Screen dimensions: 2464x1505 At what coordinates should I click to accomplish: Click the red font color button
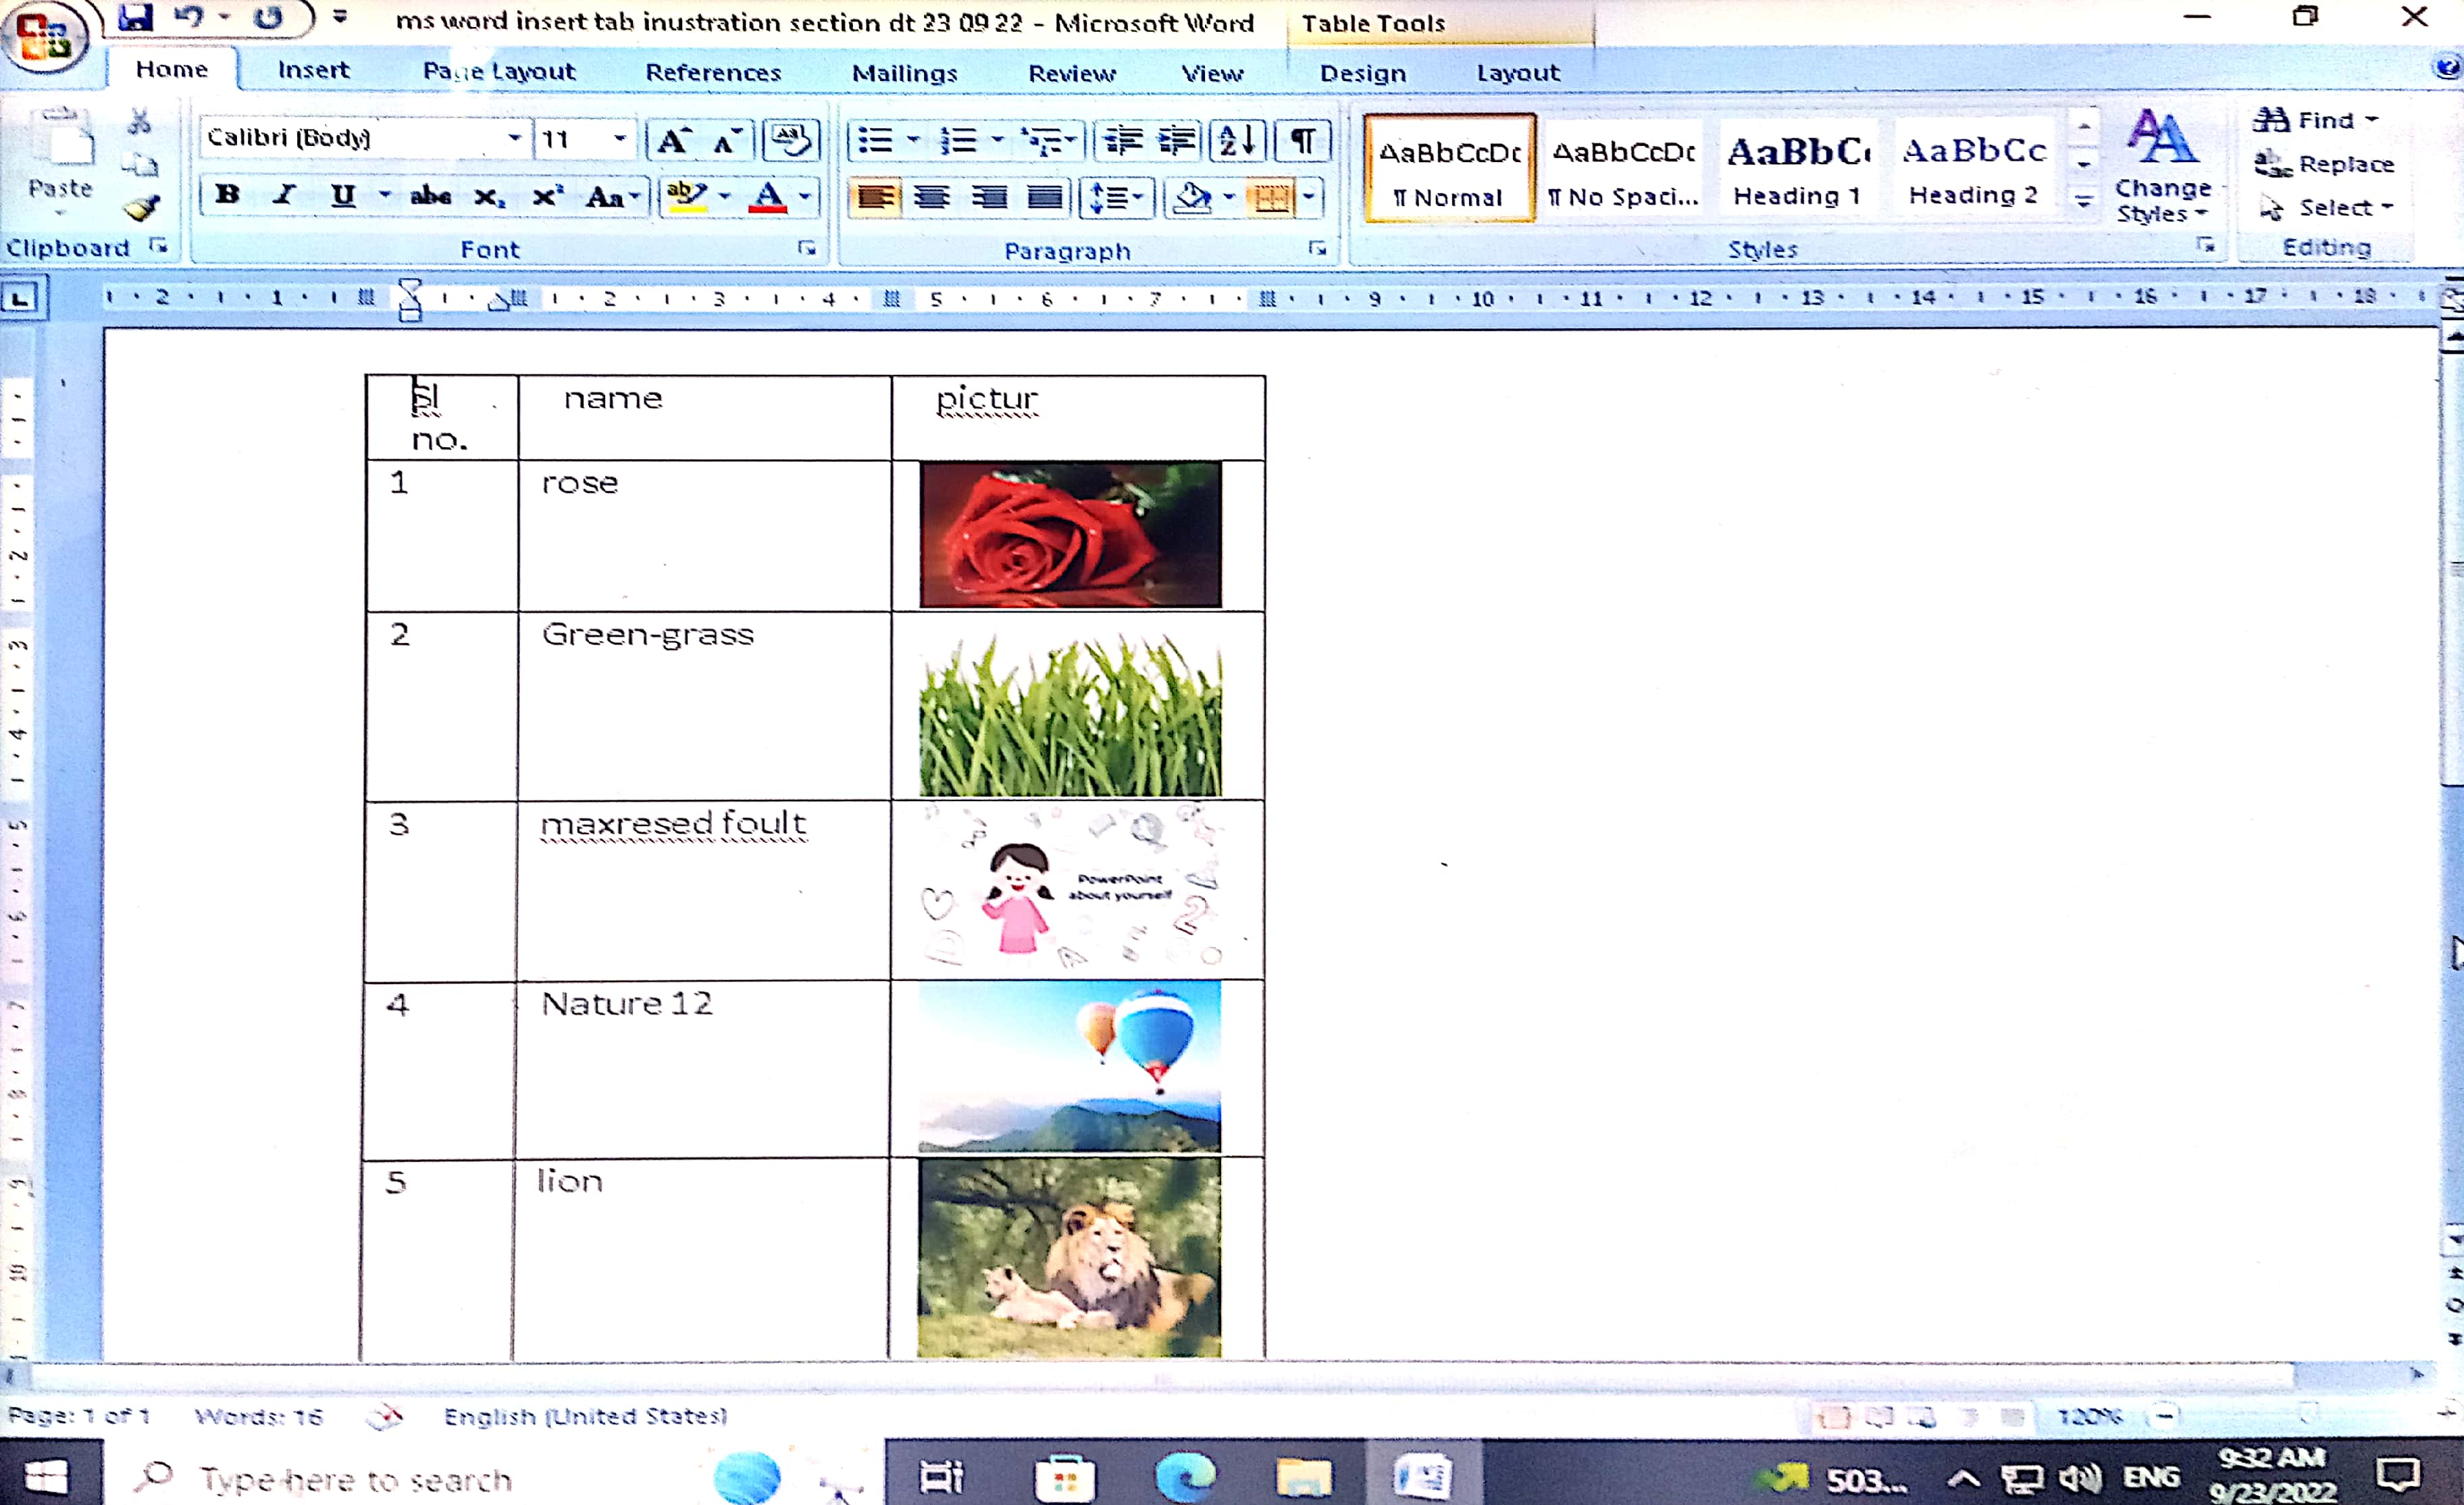tap(768, 196)
